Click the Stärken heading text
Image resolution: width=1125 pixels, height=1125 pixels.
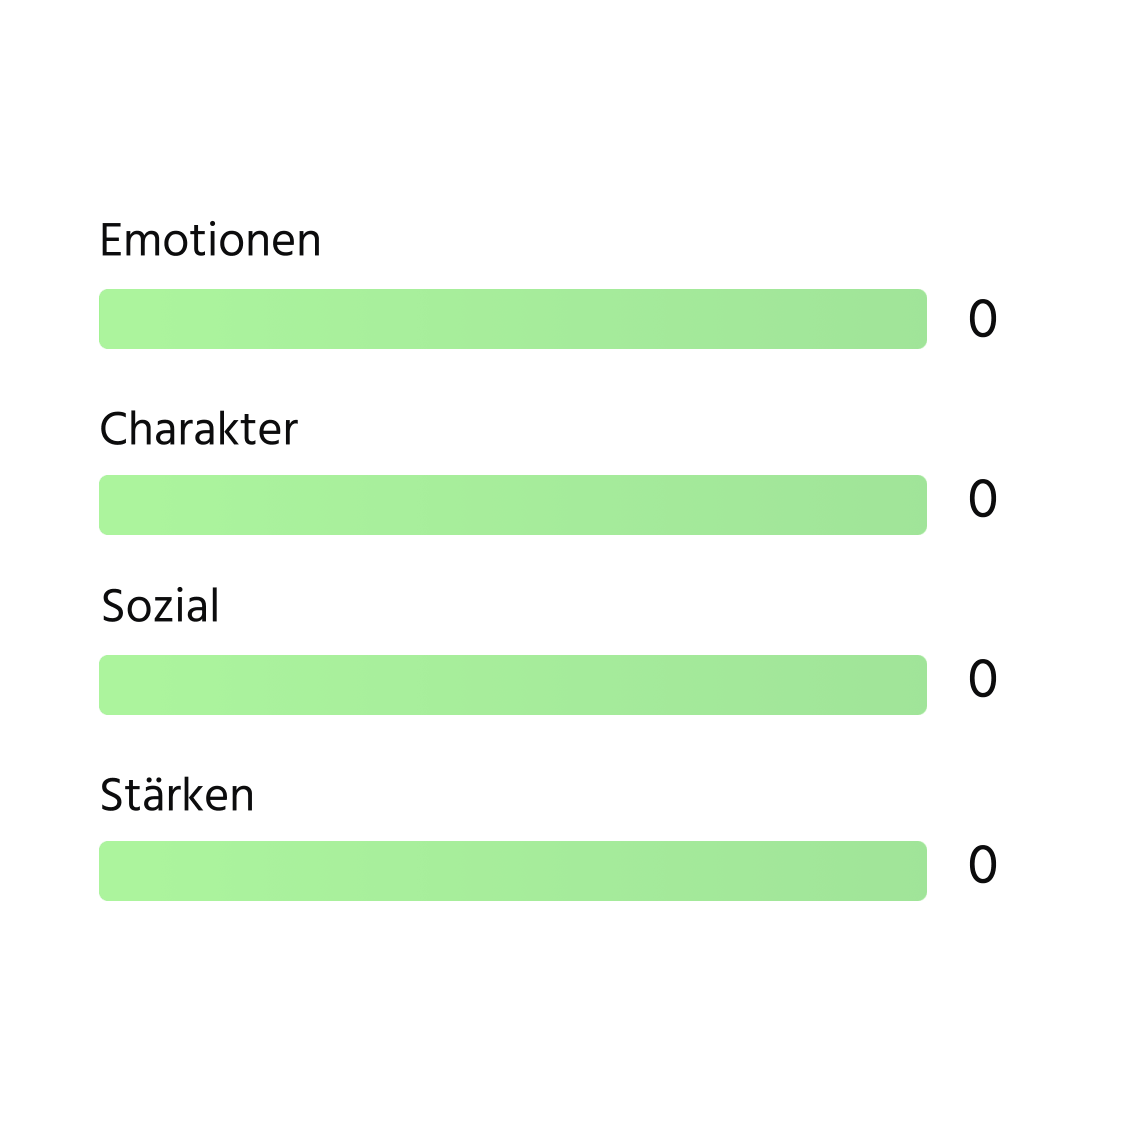[x=177, y=796]
